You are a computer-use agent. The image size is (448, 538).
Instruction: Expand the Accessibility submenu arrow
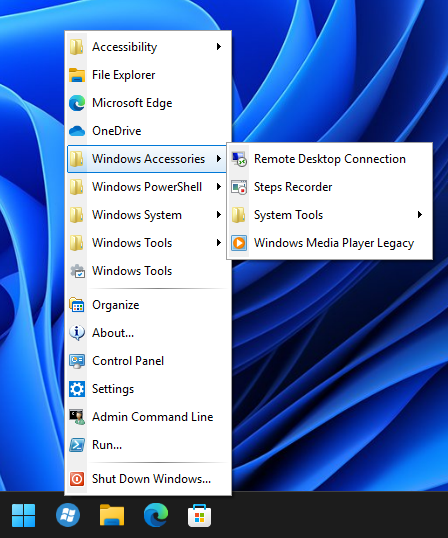pyautogui.click(x=219, y=47)
